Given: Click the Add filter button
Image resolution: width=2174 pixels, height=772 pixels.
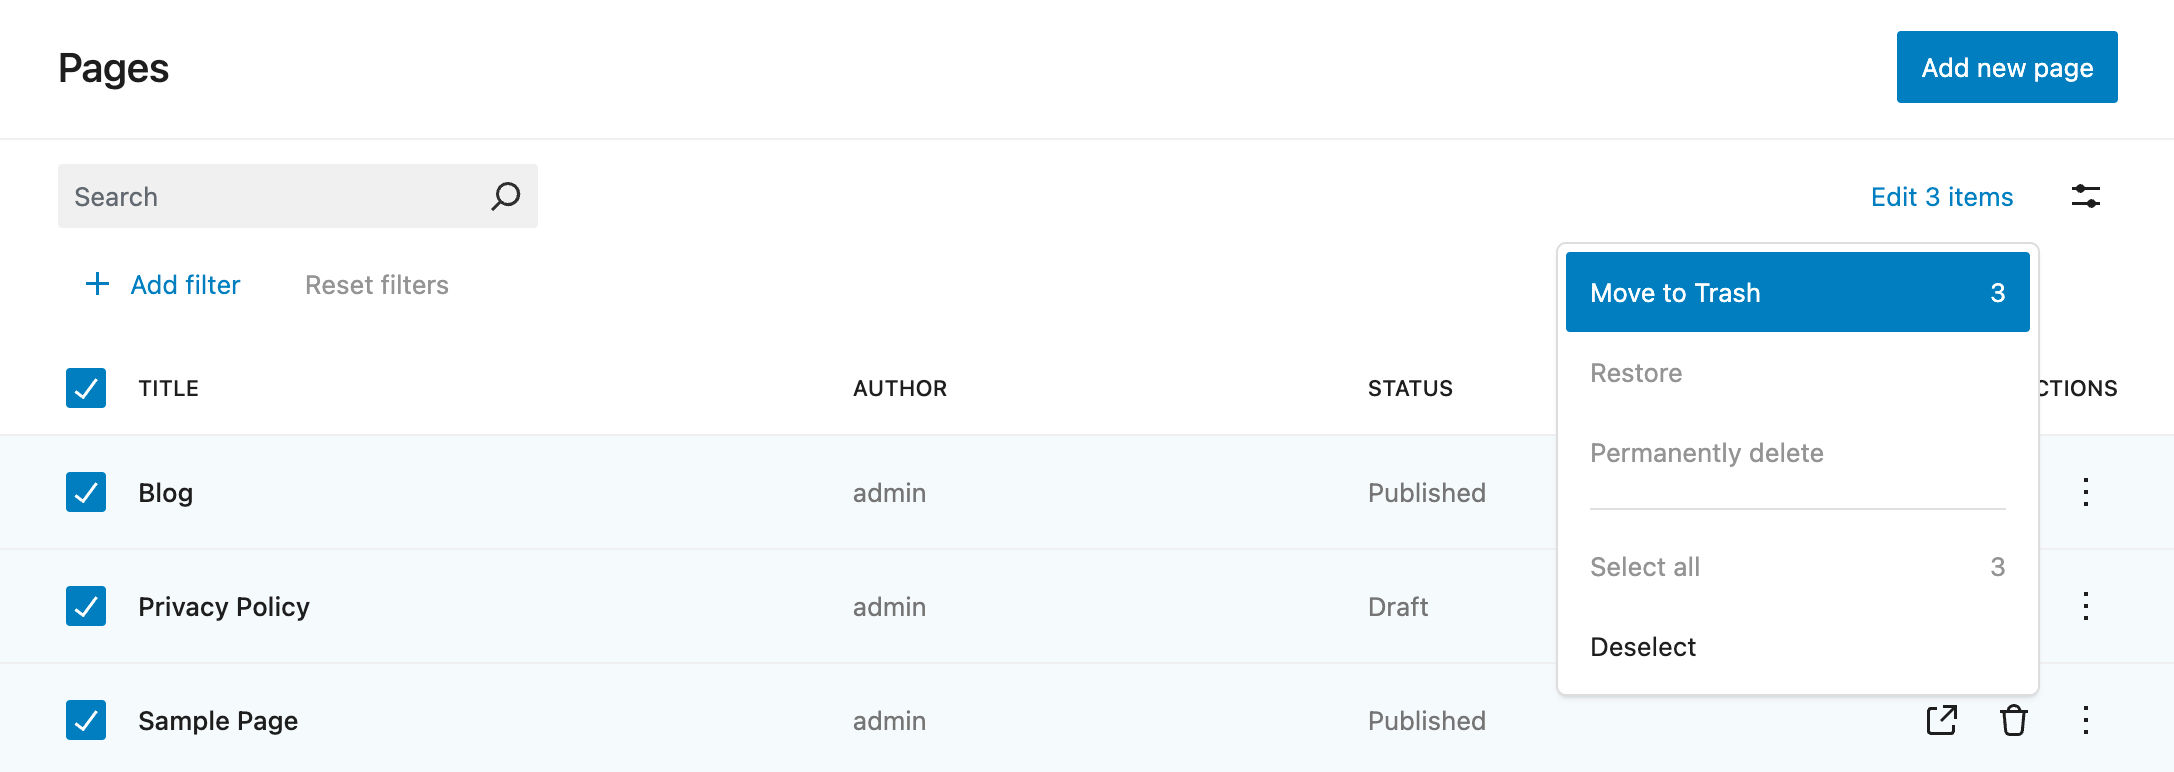Looking at the screenshot, I should point(162,285).
